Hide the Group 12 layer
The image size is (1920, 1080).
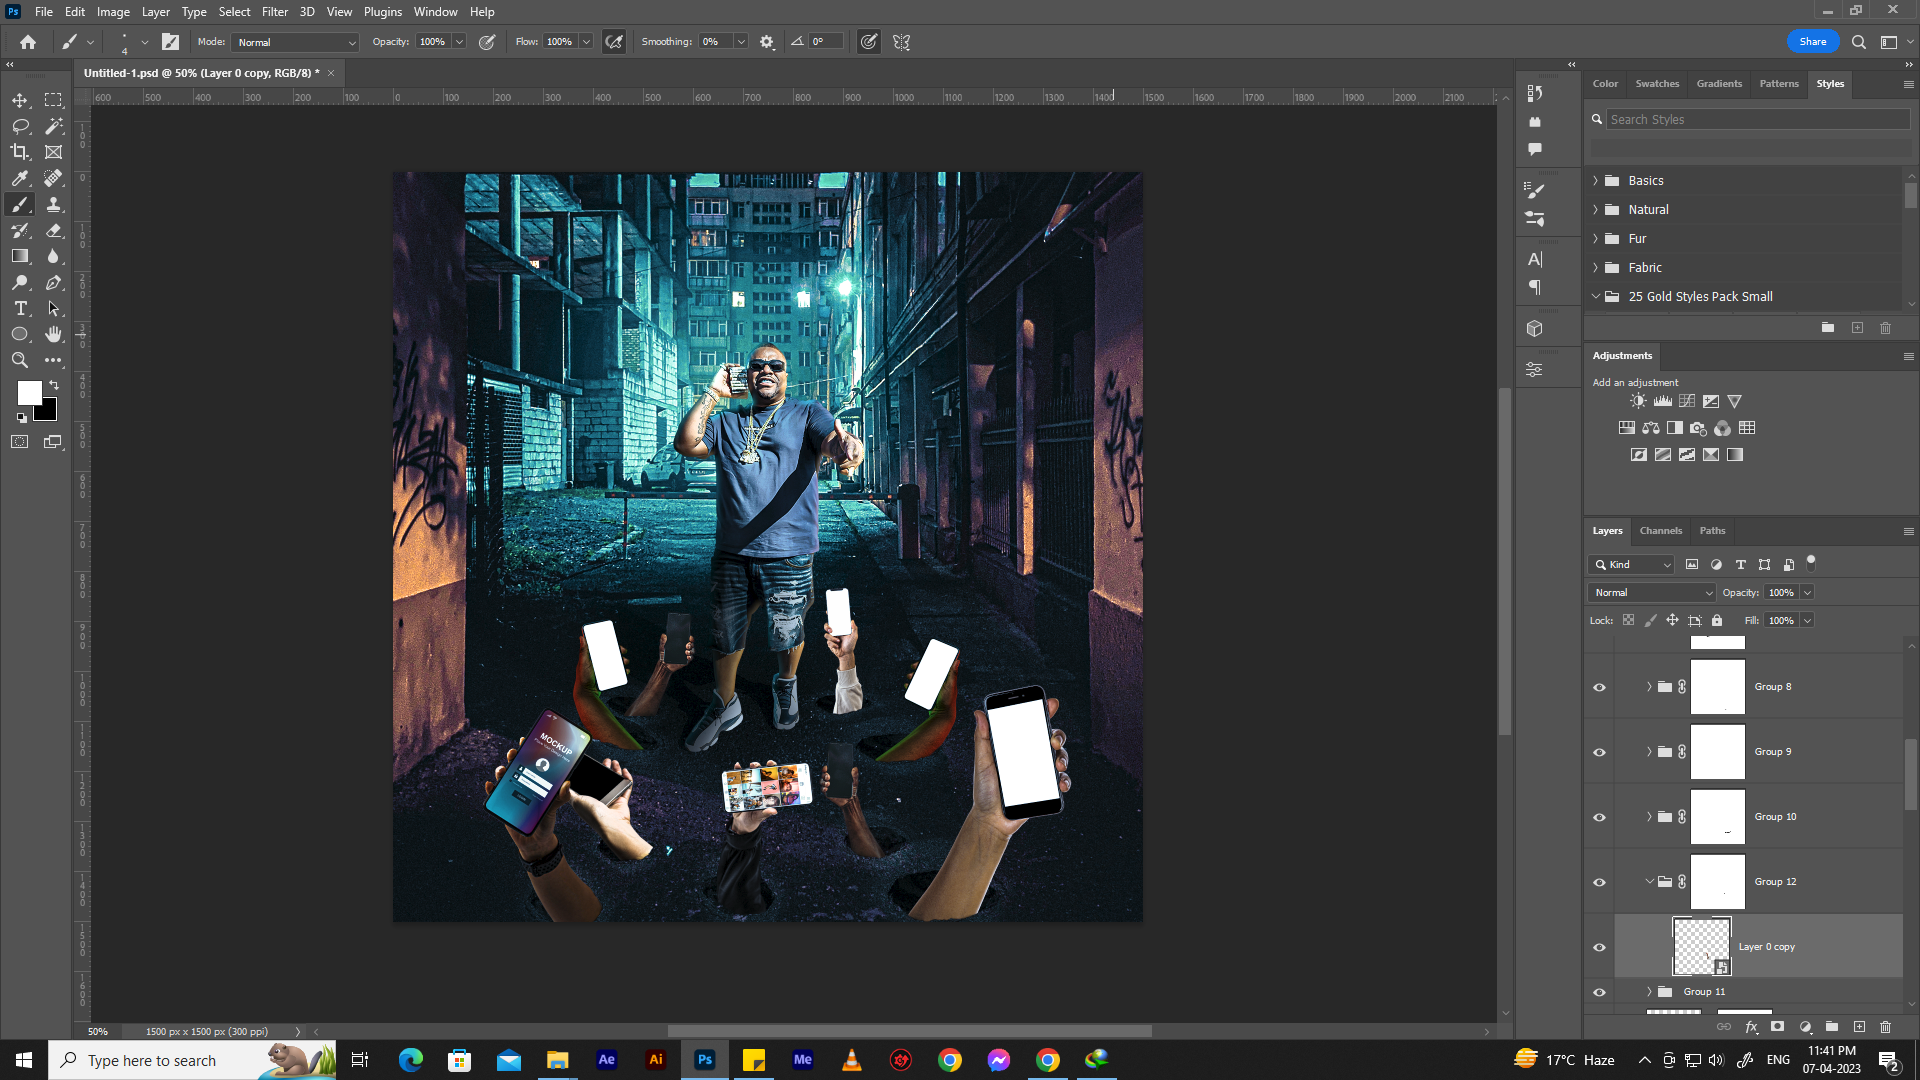1599,882
